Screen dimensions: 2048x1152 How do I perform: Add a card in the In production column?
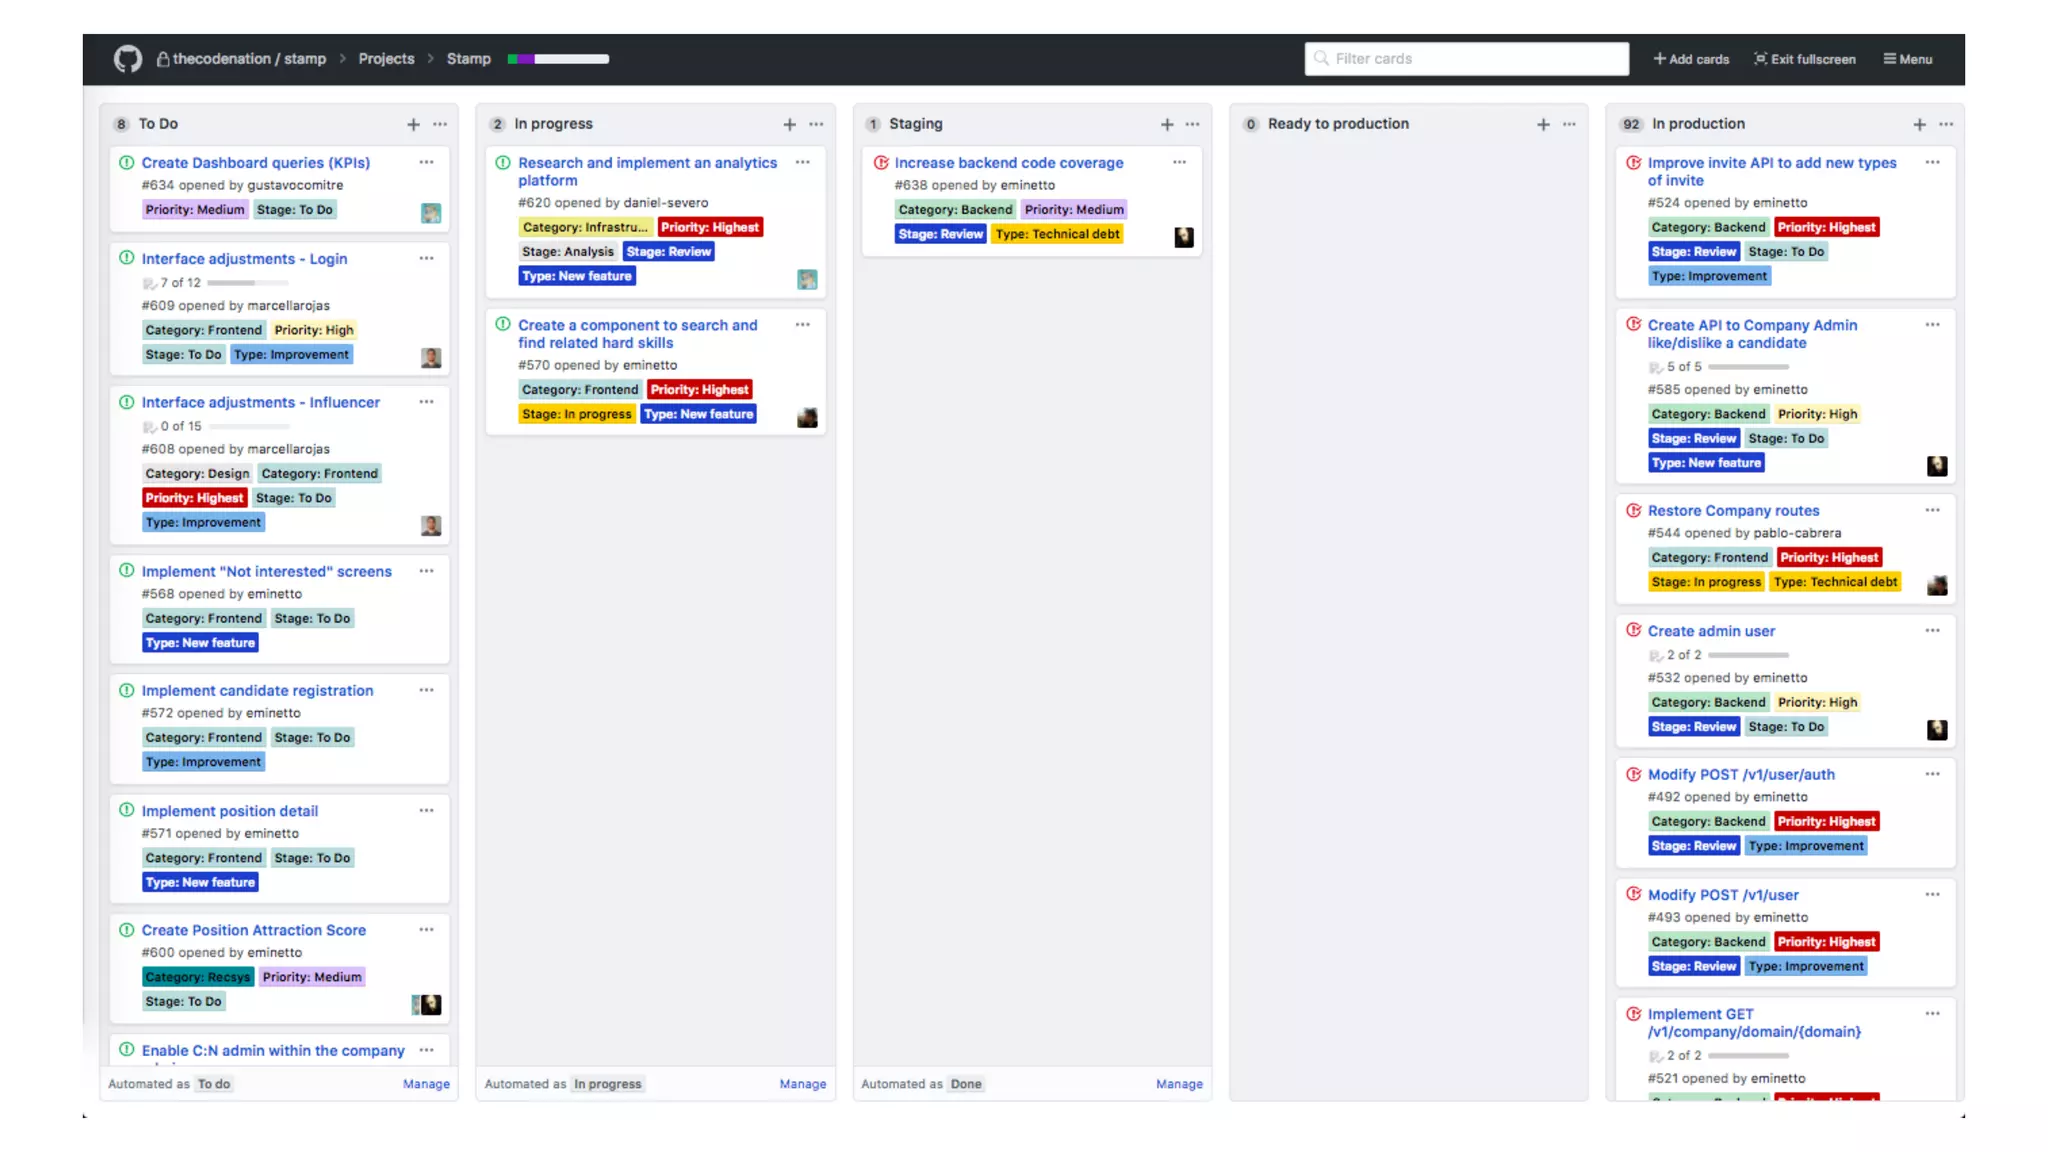pyautogui.click(x=1919, y=124)
